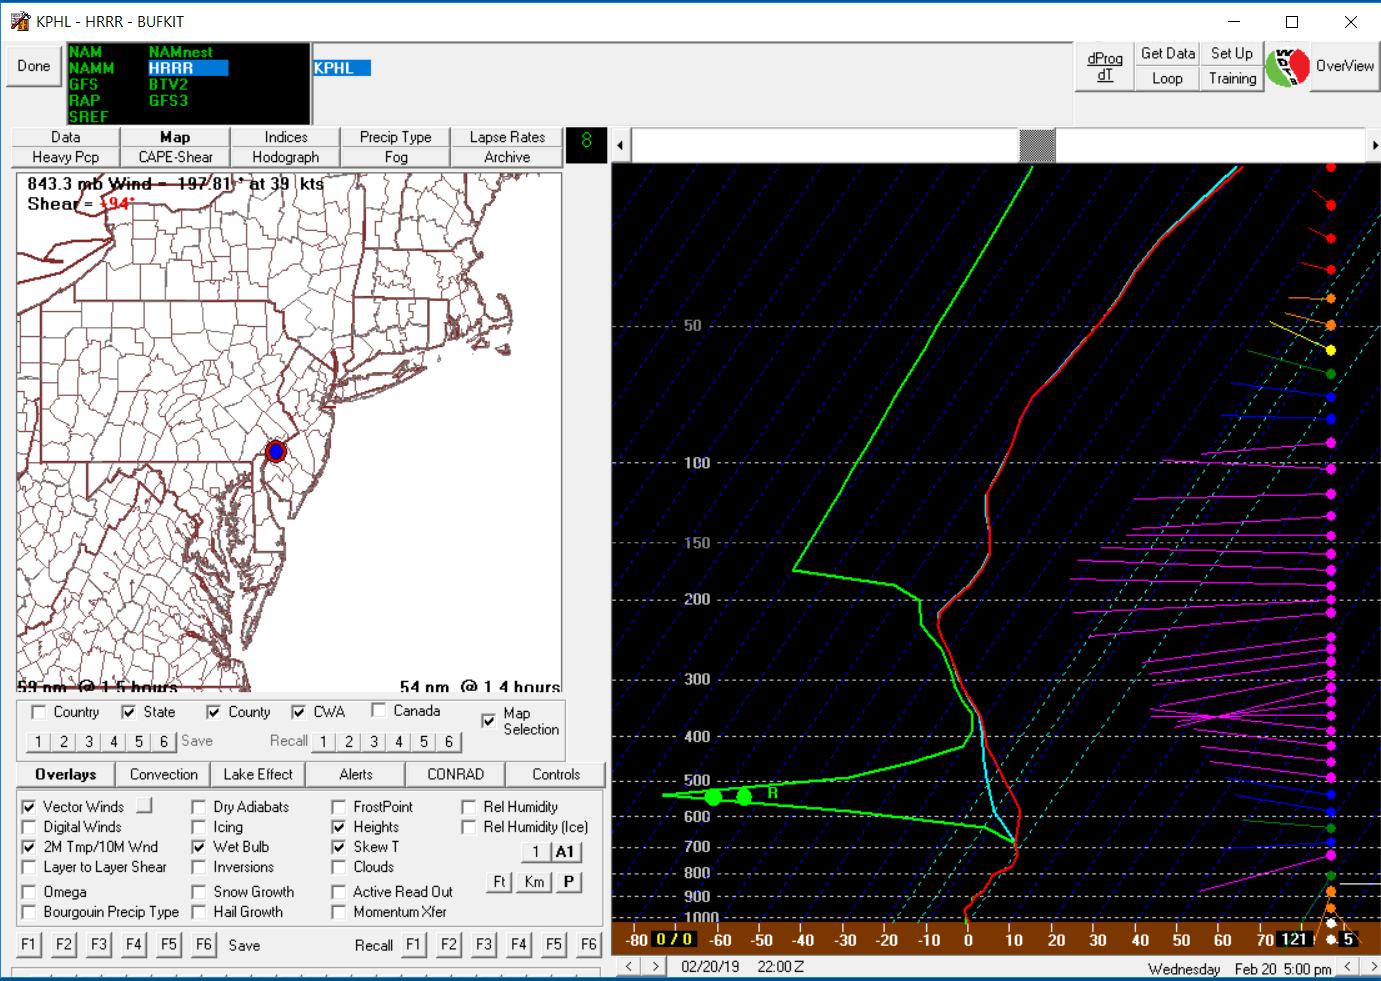Uncheck the Wet Bulb overlay

coord(198,847)
